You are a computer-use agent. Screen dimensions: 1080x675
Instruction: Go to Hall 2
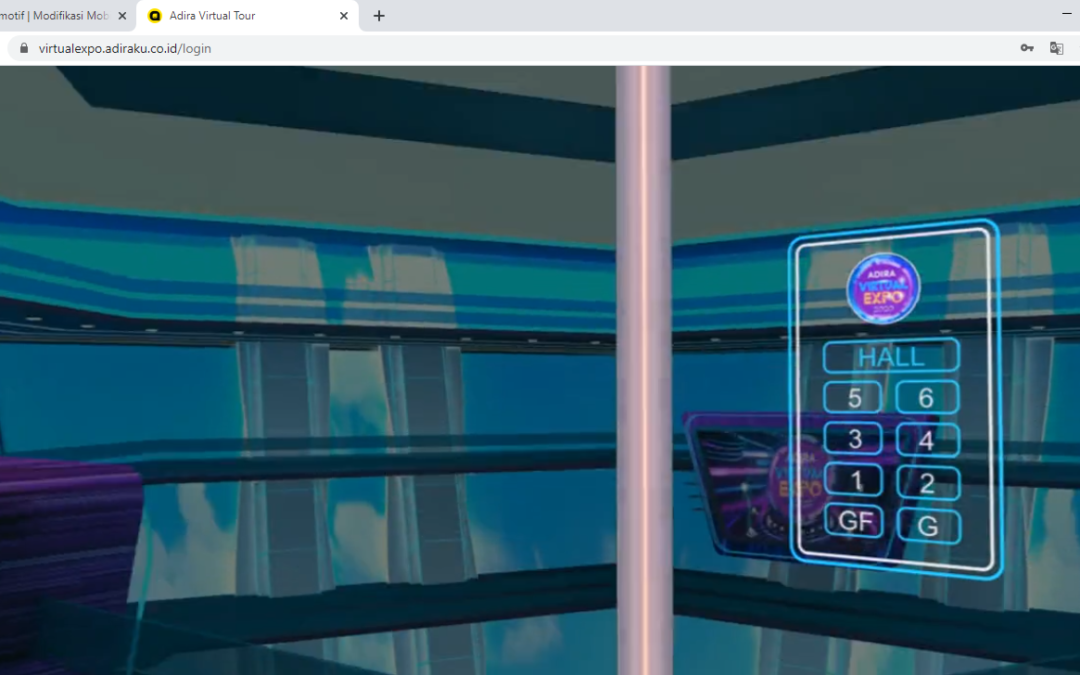927,484
